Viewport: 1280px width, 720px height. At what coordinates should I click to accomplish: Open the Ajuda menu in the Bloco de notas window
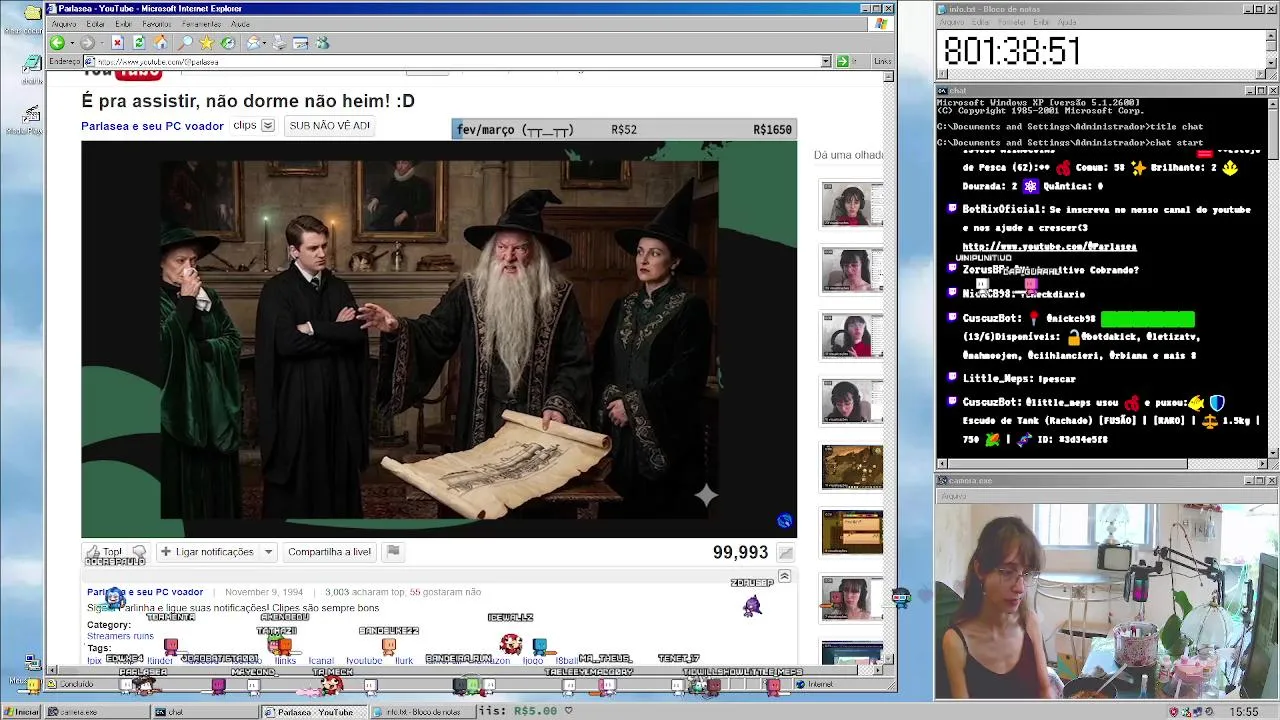[1067, 22]
